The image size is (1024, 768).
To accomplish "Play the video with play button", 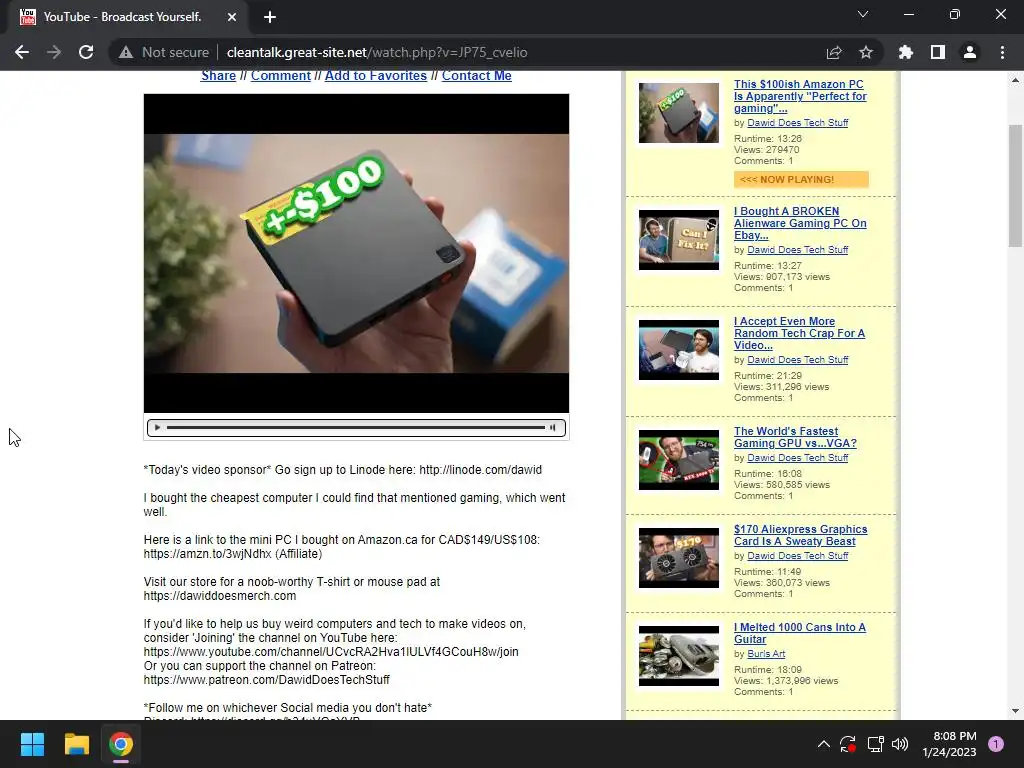I will click(157, 428).
